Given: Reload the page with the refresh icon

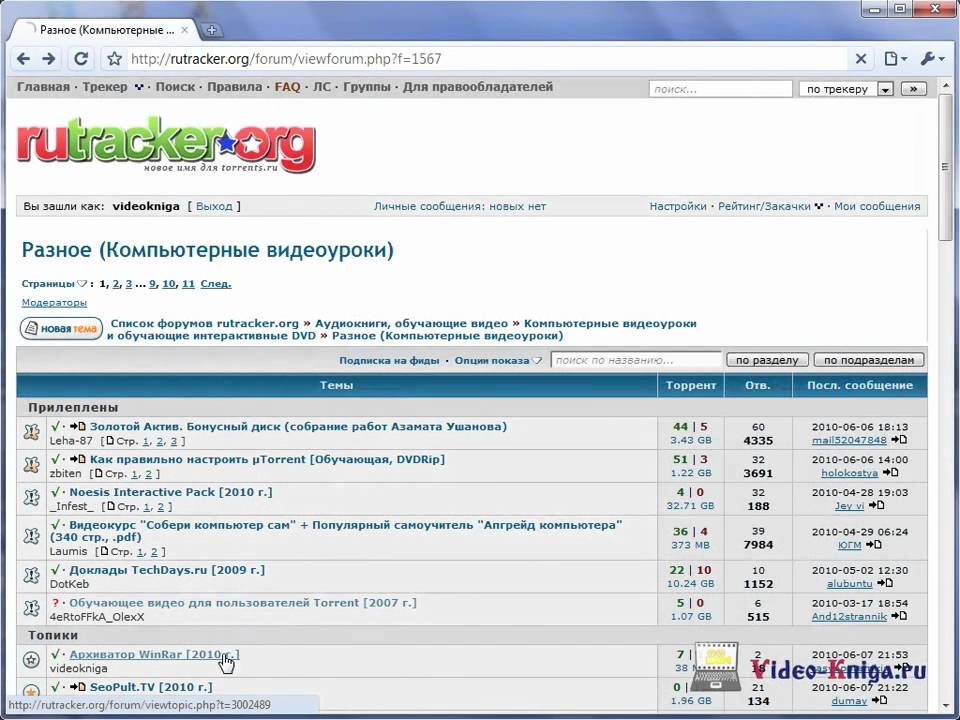Looking at the screenshot, I should (x=81, y=59).
